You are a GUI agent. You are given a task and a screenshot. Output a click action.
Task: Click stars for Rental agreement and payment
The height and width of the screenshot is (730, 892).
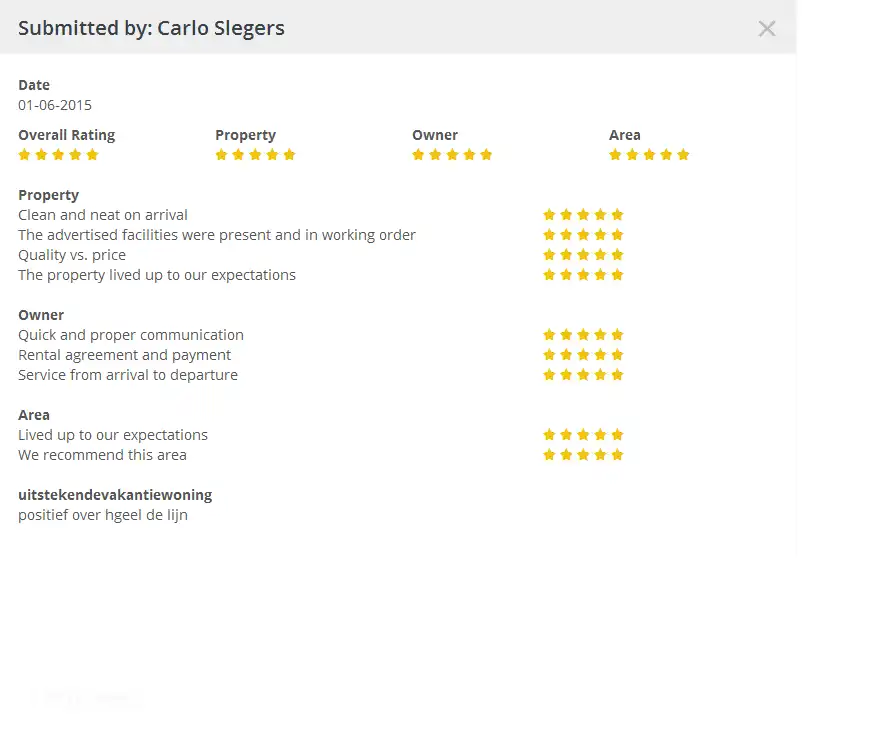pos(583,355)
